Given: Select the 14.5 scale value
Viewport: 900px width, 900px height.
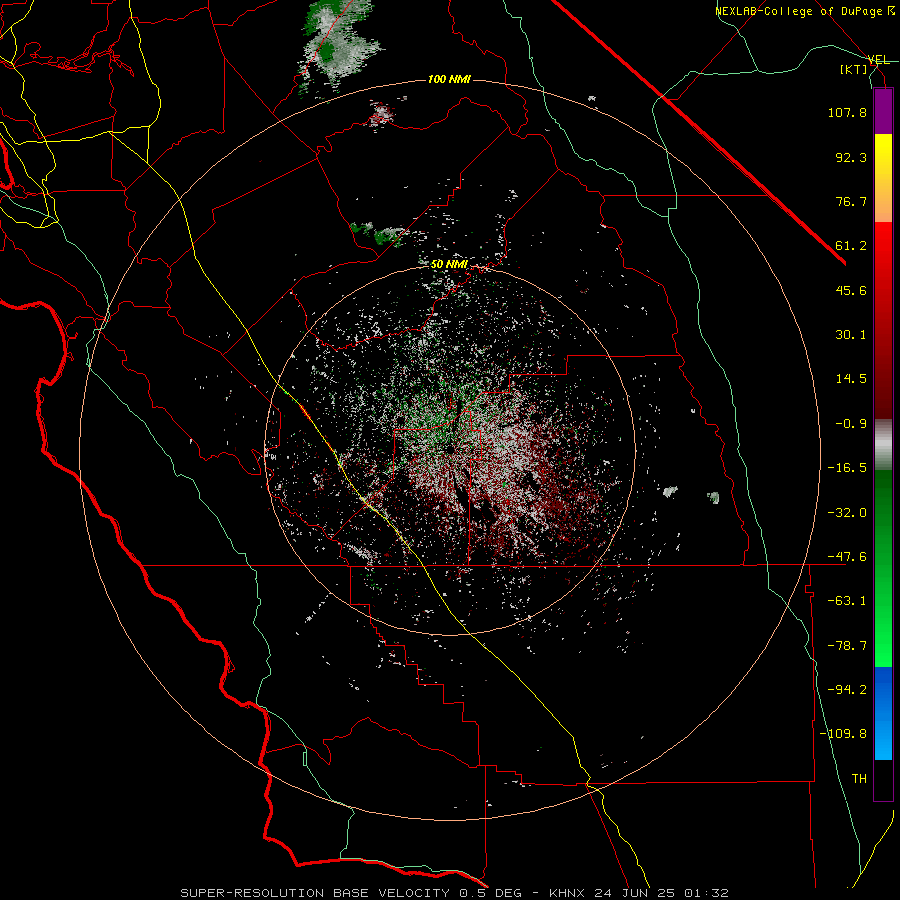Looking at the screenshot, I should click(x=851, y=379).
